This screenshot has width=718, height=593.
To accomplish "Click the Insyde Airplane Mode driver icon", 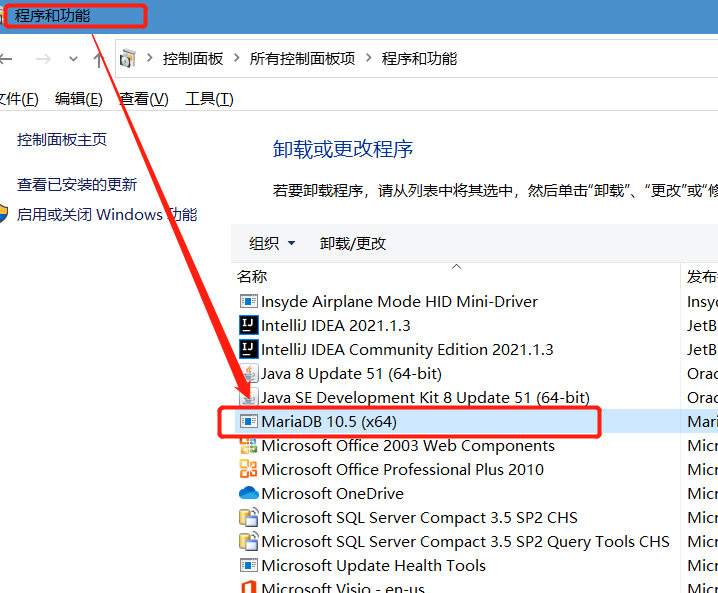I will tap(249, 301).
